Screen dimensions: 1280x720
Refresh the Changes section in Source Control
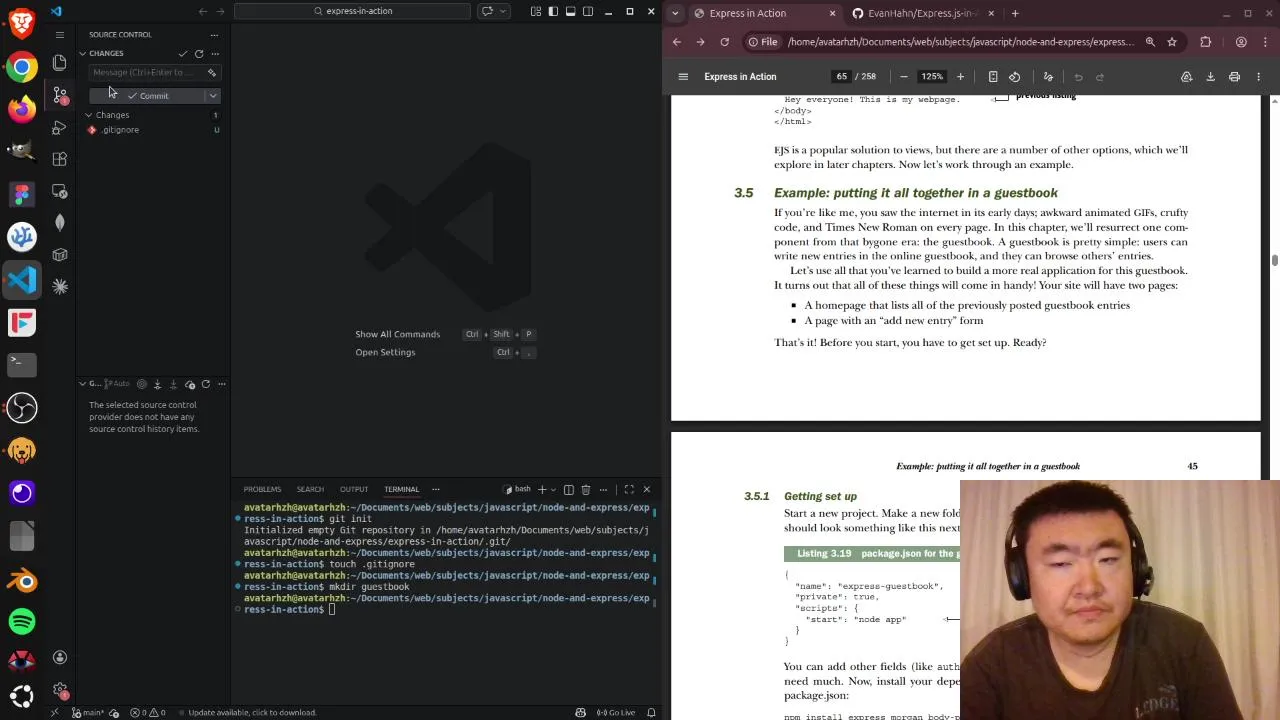pos(199,53)
